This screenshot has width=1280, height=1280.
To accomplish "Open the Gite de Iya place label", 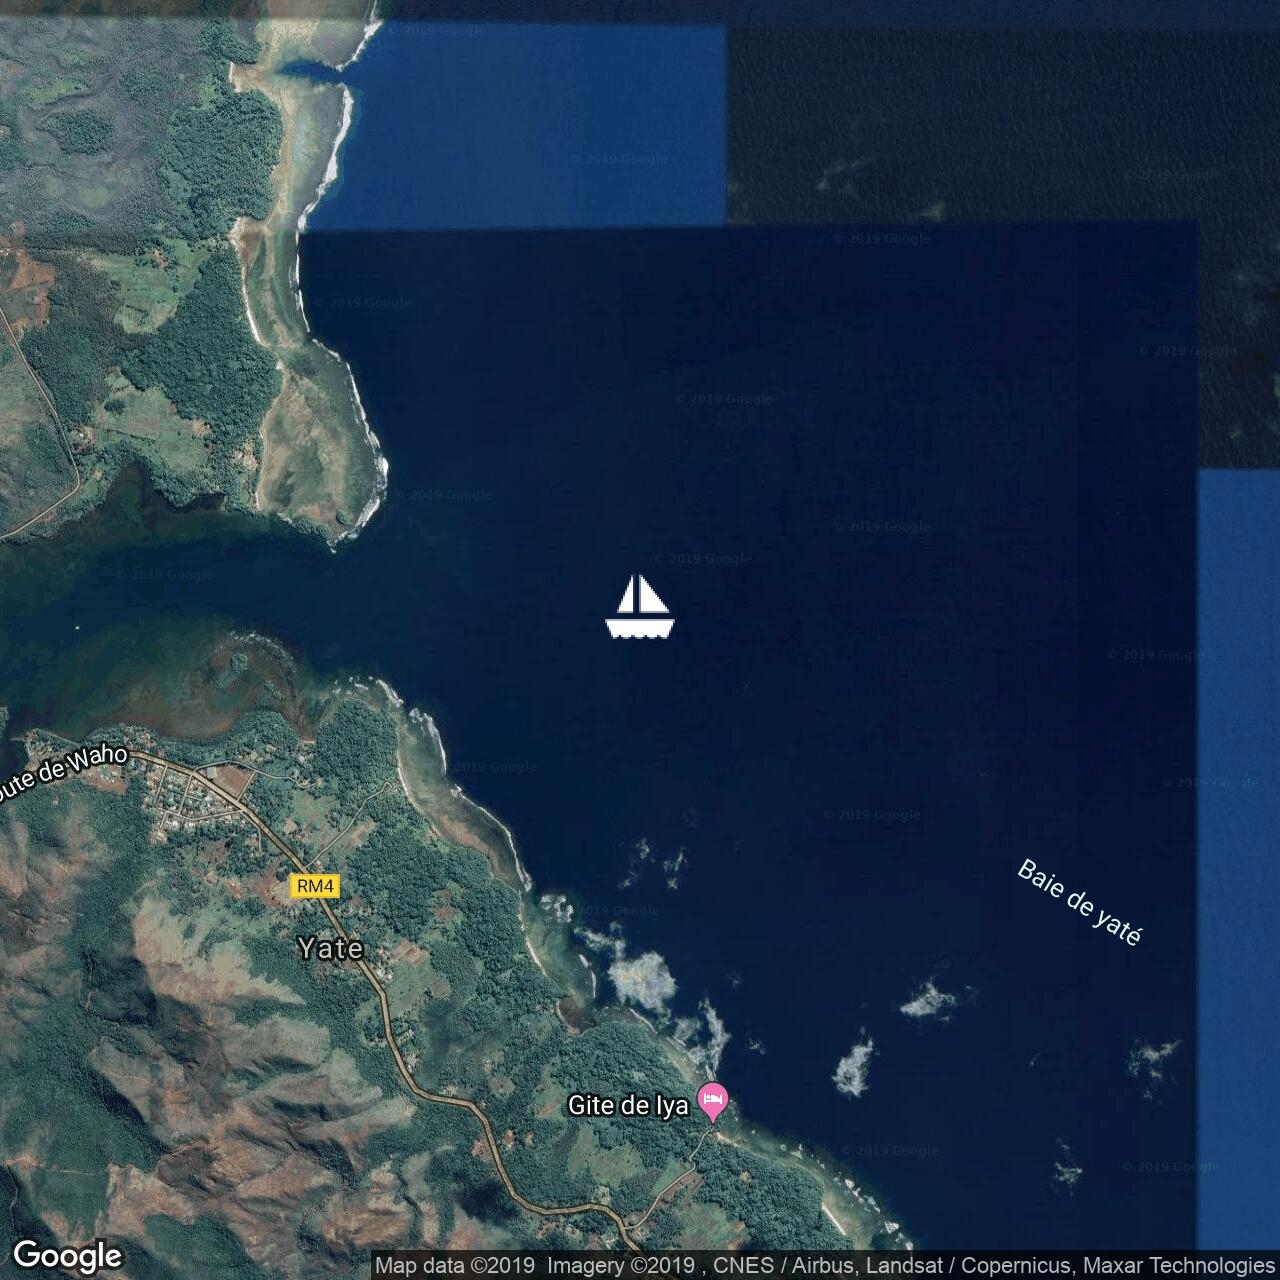I will (628, 1105).
